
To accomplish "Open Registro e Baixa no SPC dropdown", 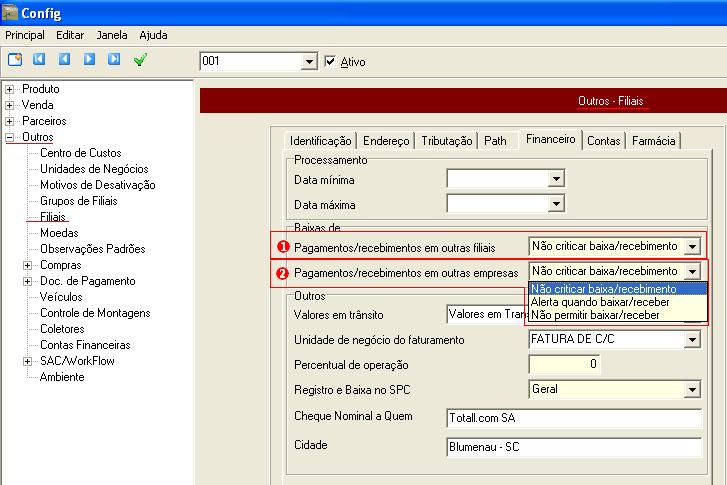I will (x=692, y=390).
